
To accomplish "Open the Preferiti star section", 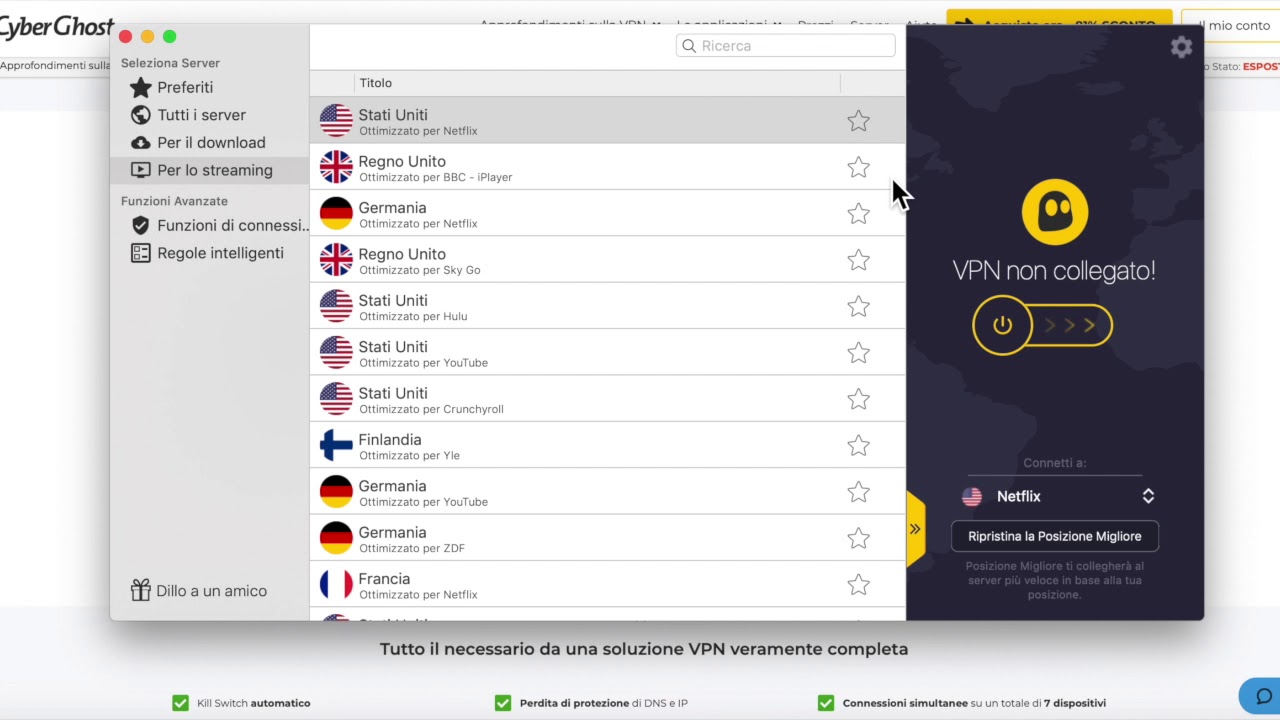I will pyautogui.click(x=186, y=87).
